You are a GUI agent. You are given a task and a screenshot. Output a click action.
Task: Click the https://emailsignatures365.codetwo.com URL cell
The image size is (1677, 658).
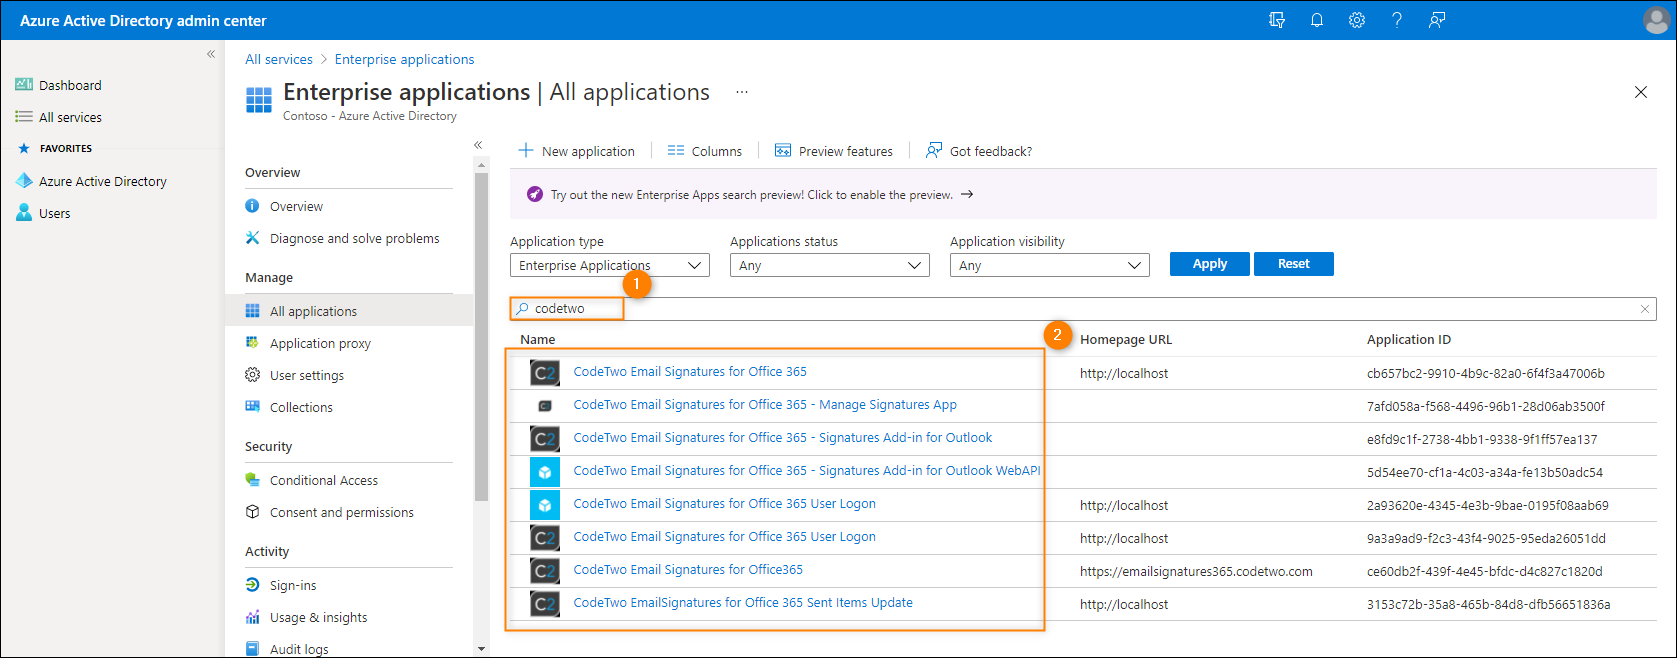1196,571
